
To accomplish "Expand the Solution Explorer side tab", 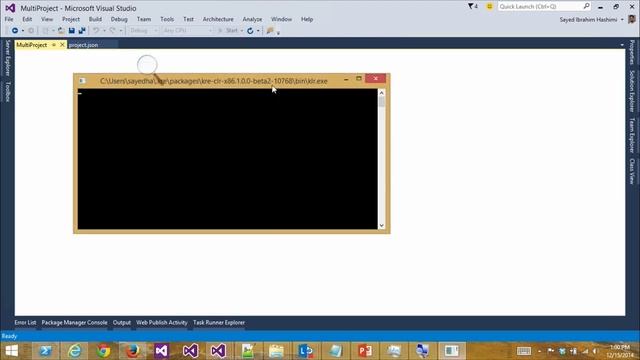I will coord(632,91).
